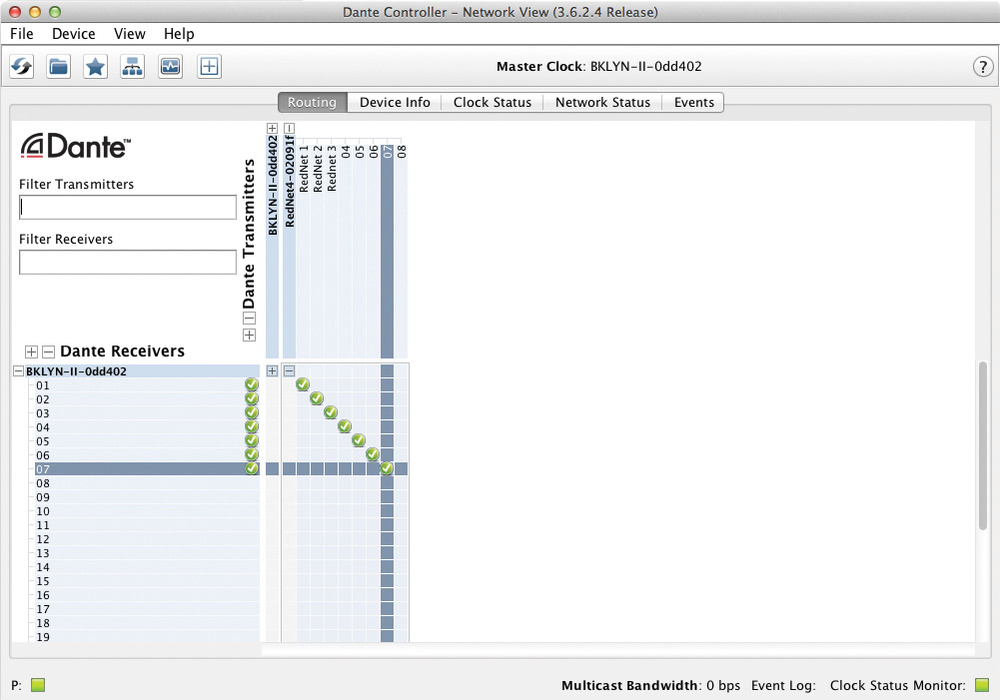Open the Load Preset folder icon

(x=59, y=67)
